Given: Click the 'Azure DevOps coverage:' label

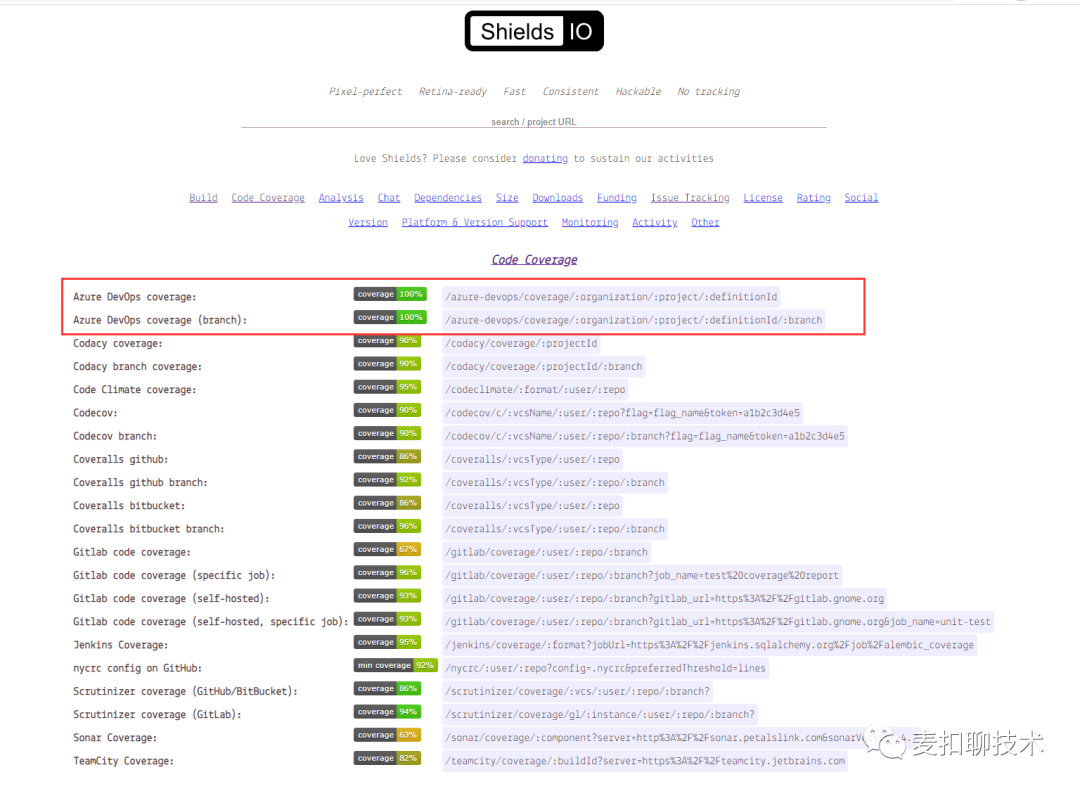Looking at the screenshot, I should (x=134, y=297).
